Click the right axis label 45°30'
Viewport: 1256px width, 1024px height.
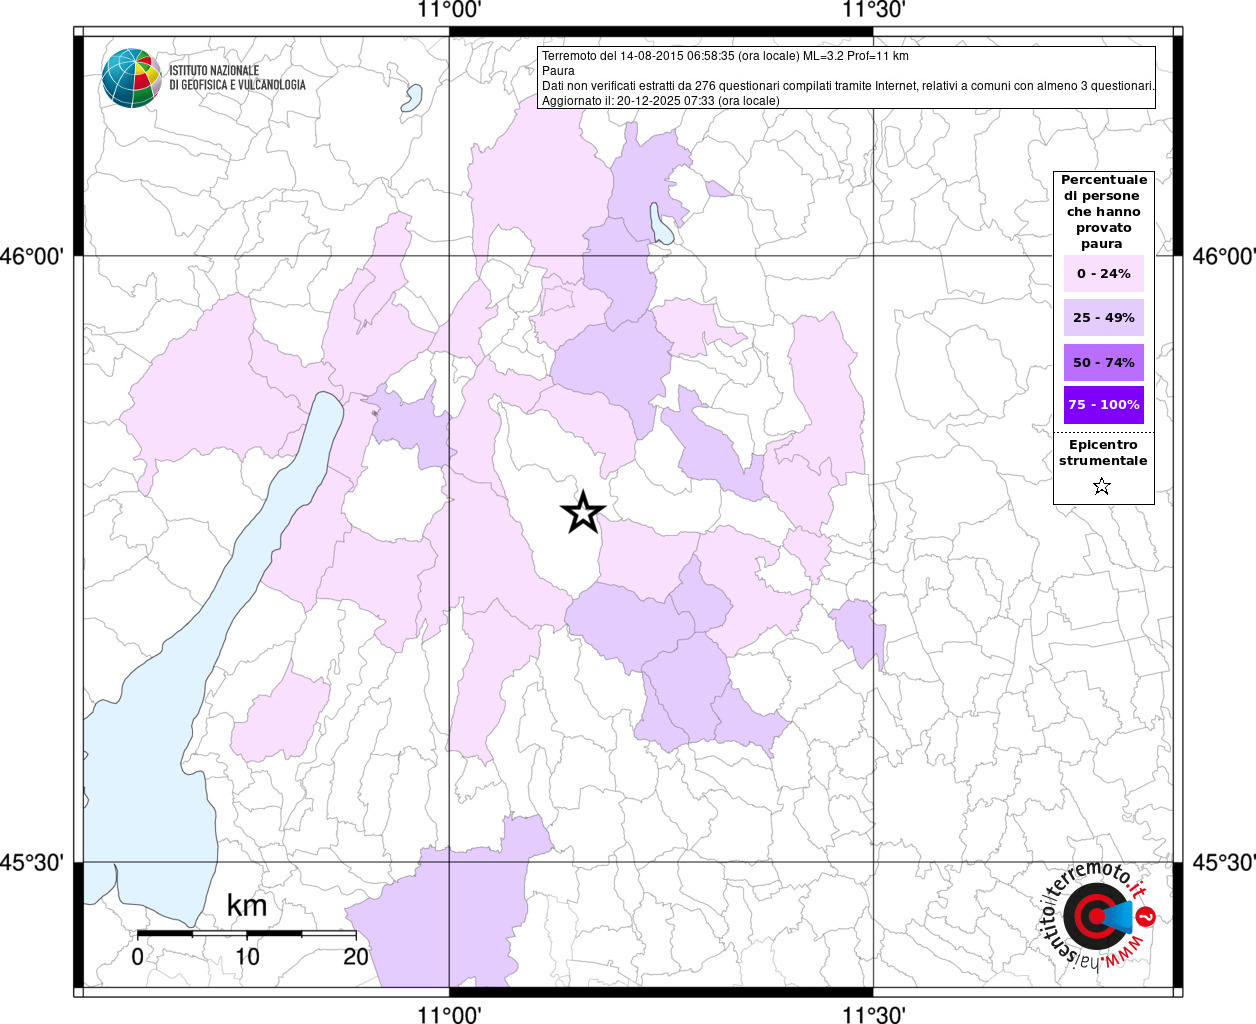coord(1224,862)
